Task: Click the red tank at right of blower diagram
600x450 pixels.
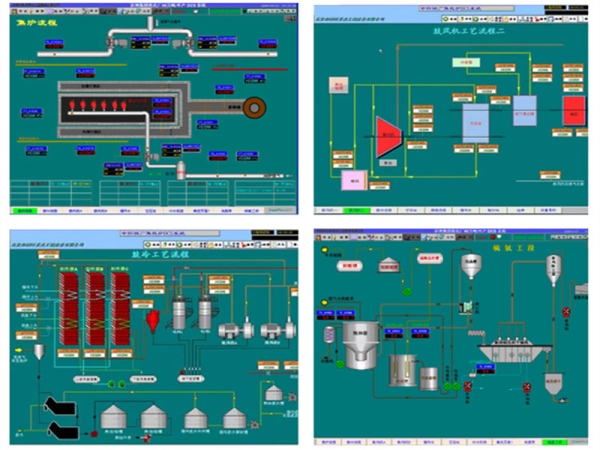Action: coord(573,108)
